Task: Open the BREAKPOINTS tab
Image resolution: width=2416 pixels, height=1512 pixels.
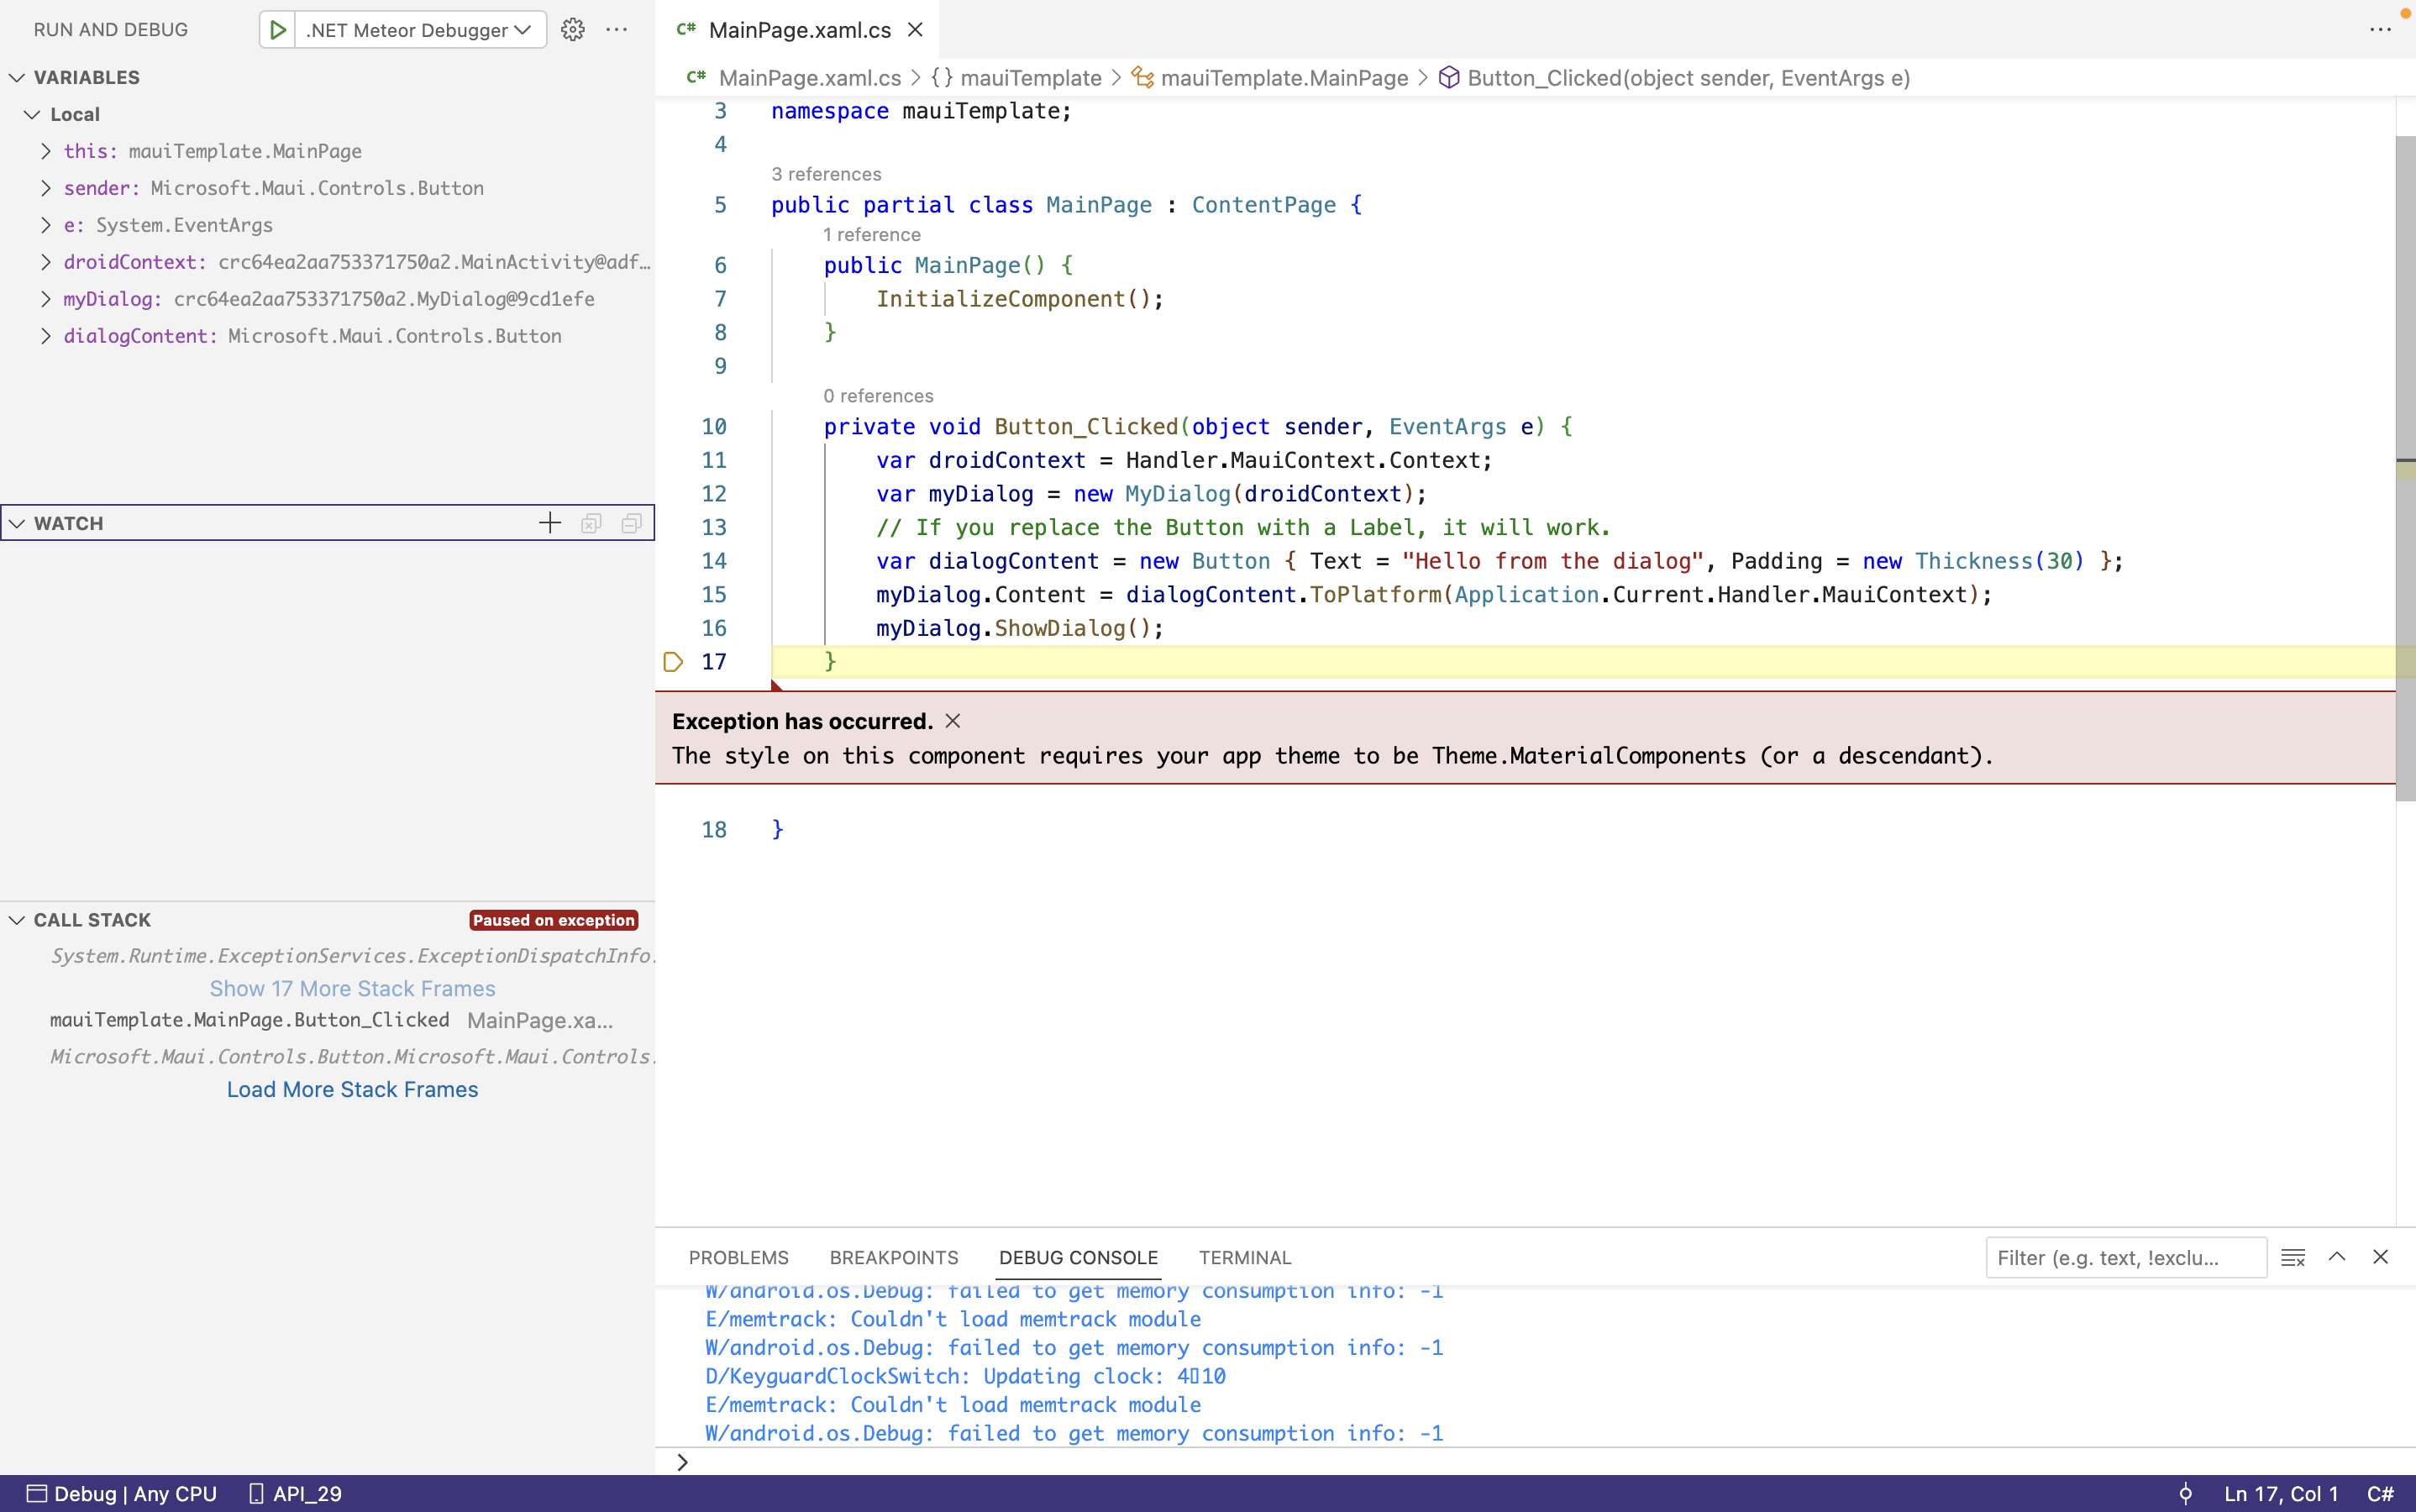Action: 893,1257
